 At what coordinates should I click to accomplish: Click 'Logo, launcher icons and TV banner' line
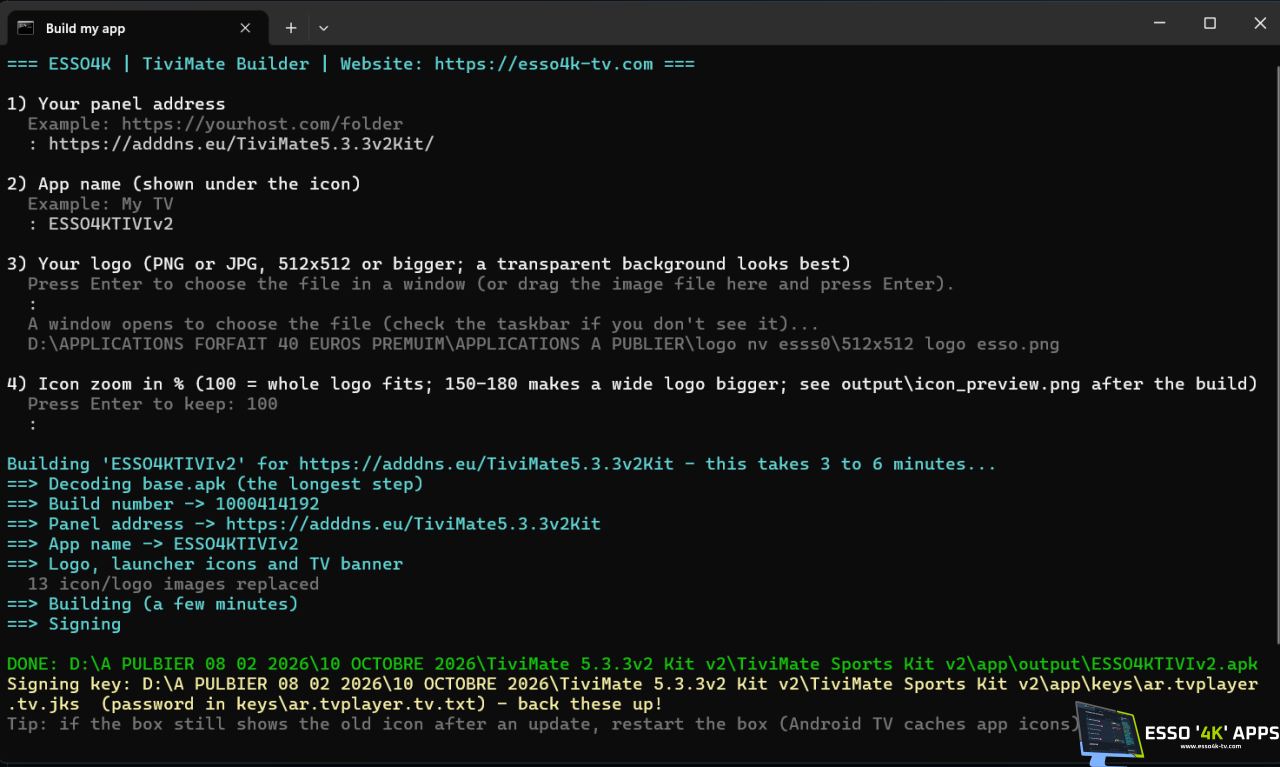coord(205,564)
